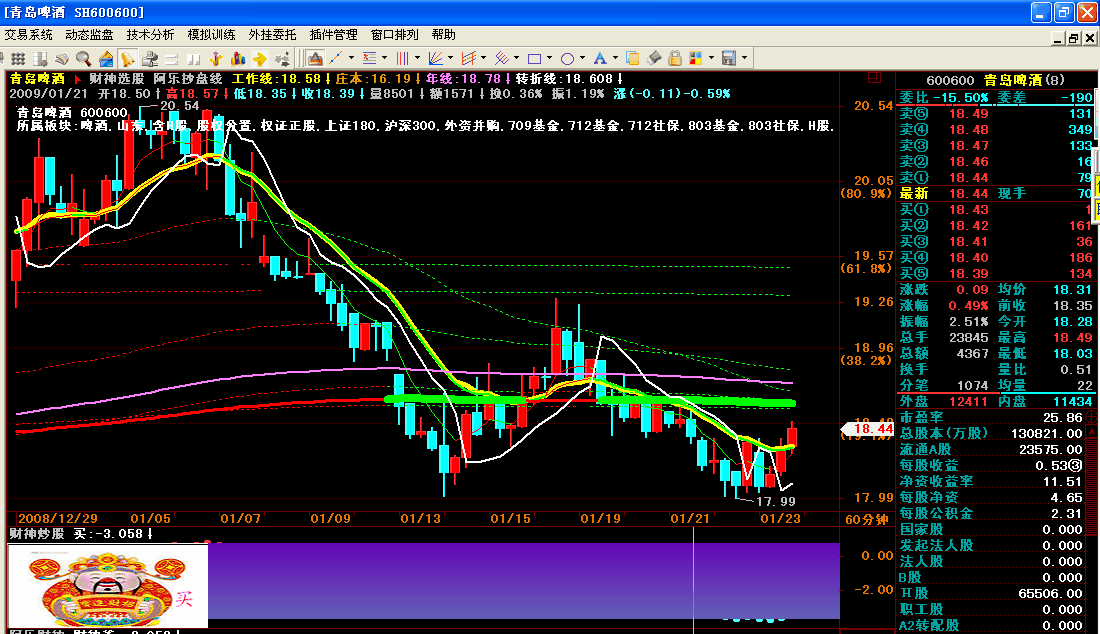Select the vertical period lines tool
Viewport: 1100px width, 634px height.
402,58
